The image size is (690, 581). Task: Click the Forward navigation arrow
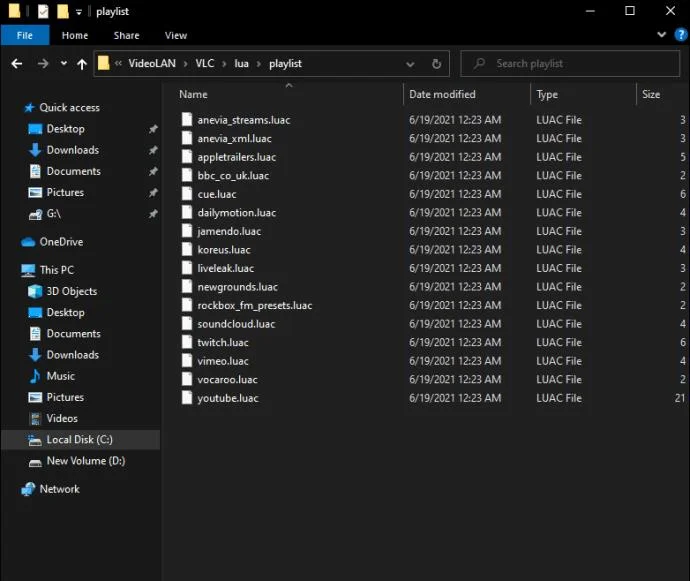click(43, 64)
